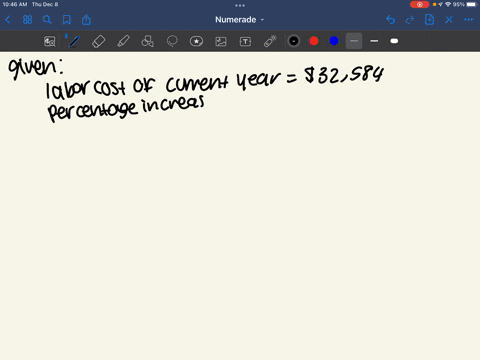Tap the handwritten word 'given:'

36,68
